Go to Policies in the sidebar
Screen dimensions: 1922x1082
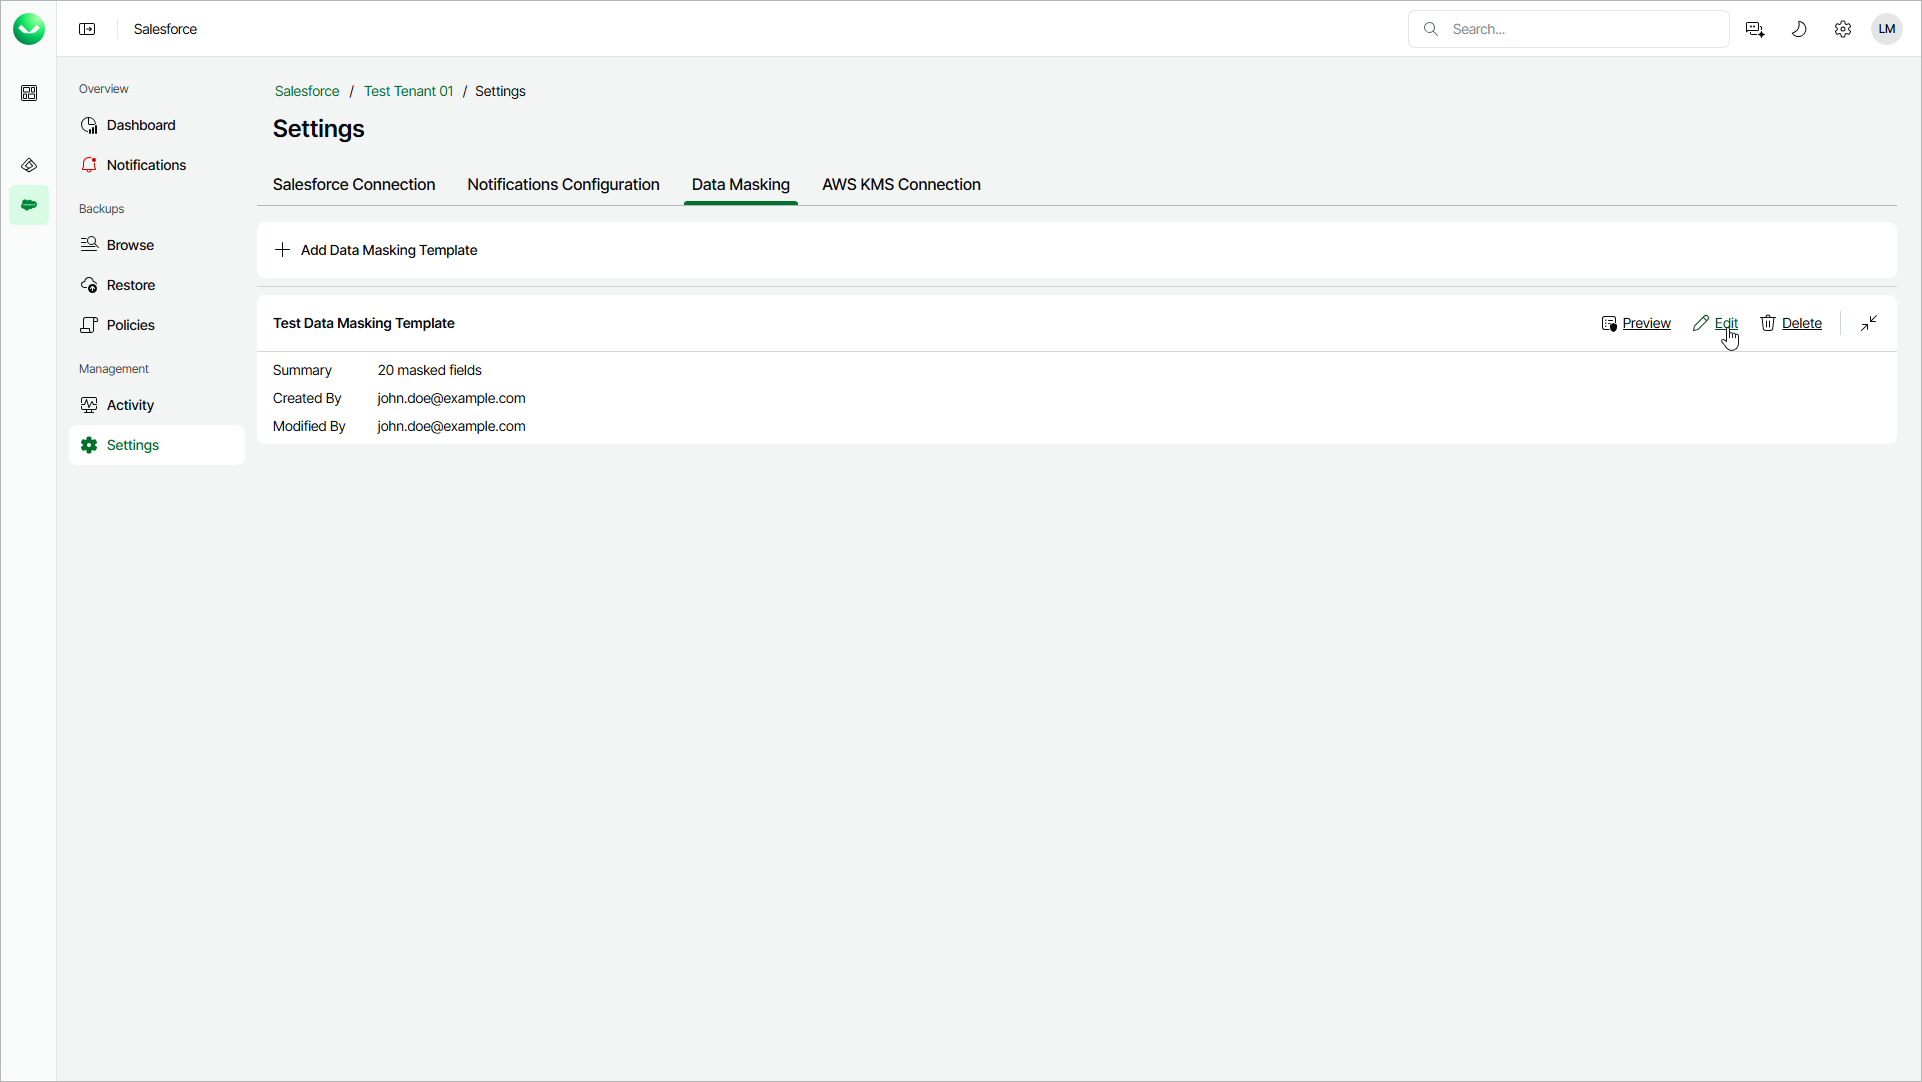tap(130, 325)
